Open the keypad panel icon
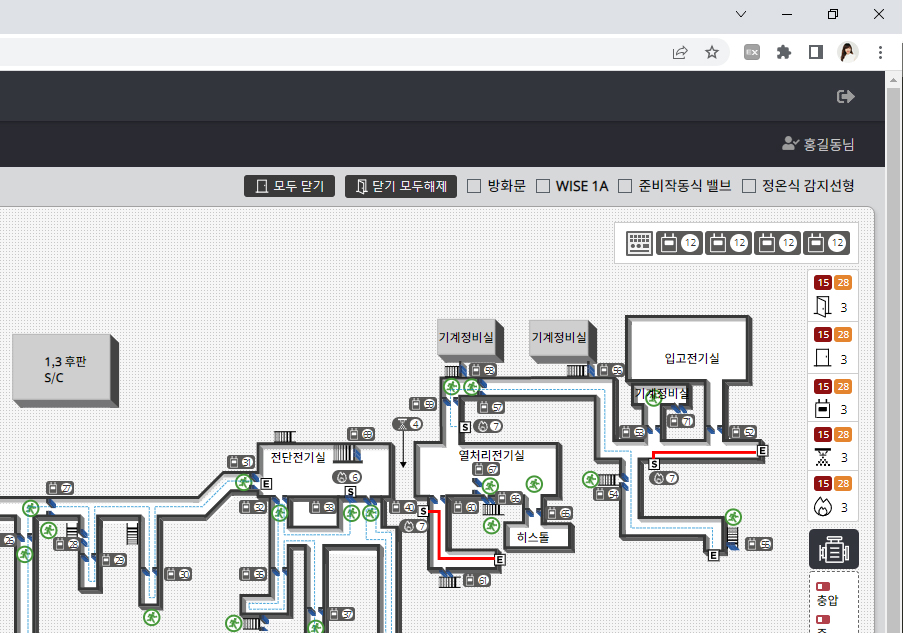The image size is (903, 633). tap(639, 243)
